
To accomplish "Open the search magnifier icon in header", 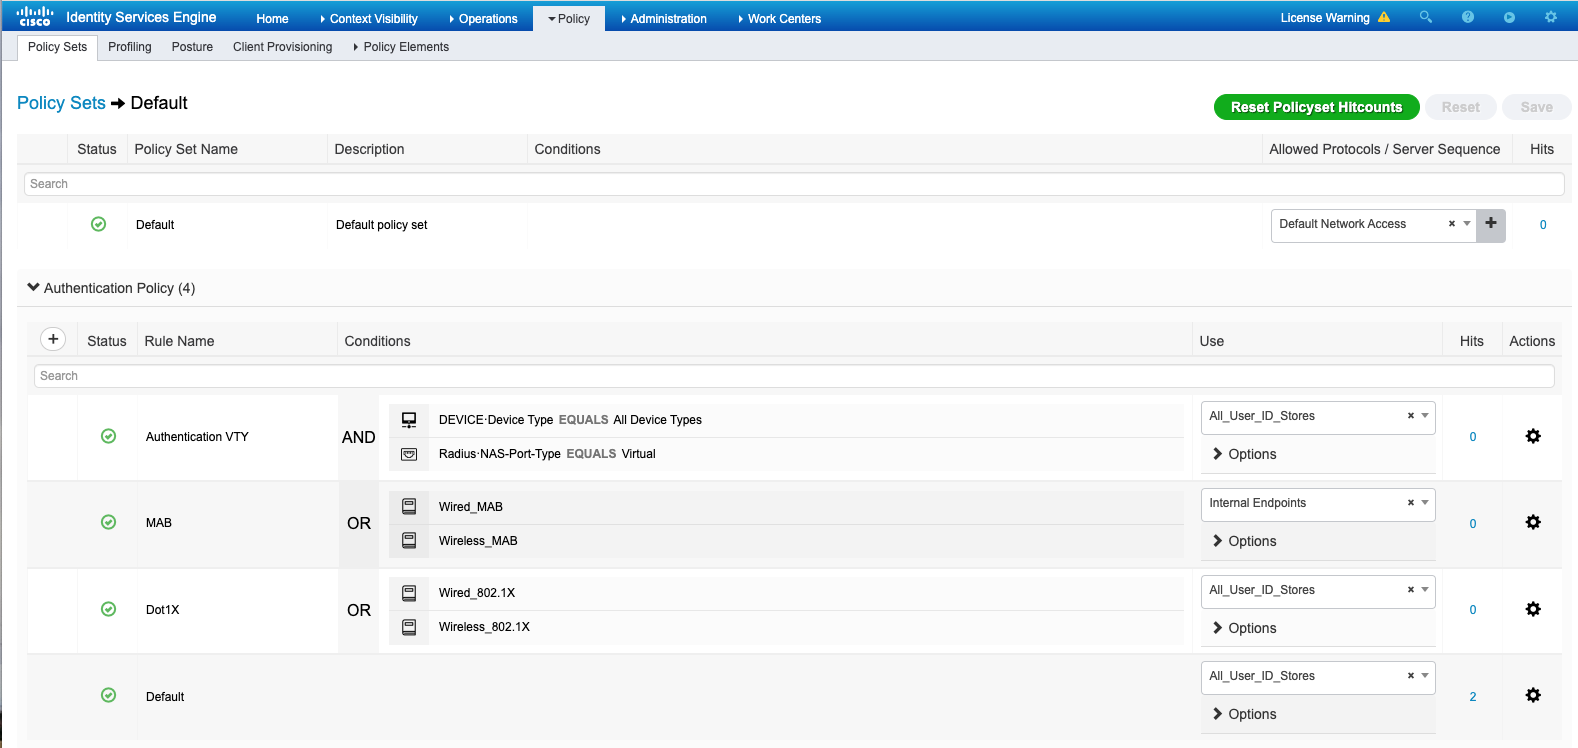I will pos(1426,17).
